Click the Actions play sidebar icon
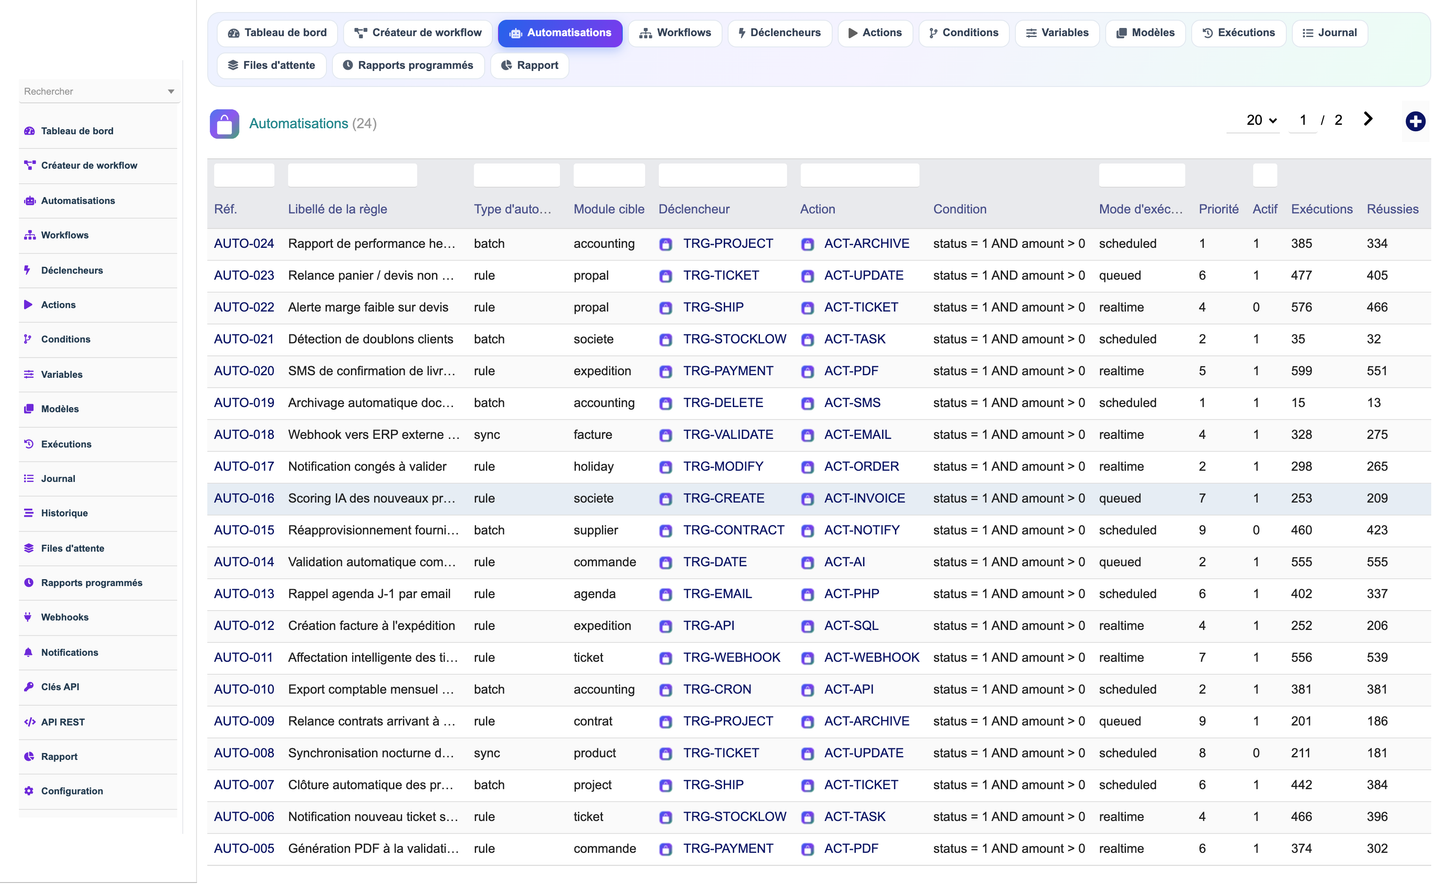Viewport: 1445px width, 895px height. point(28,305)
